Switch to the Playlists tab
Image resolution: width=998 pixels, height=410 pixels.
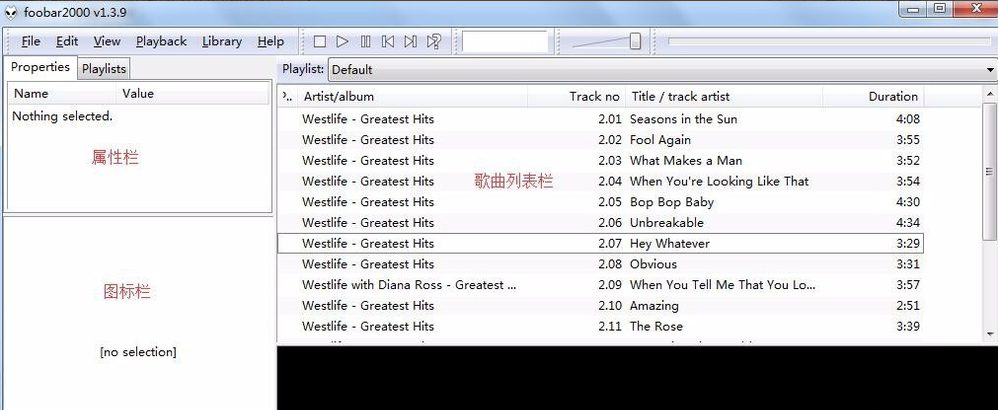click(104, 69)
